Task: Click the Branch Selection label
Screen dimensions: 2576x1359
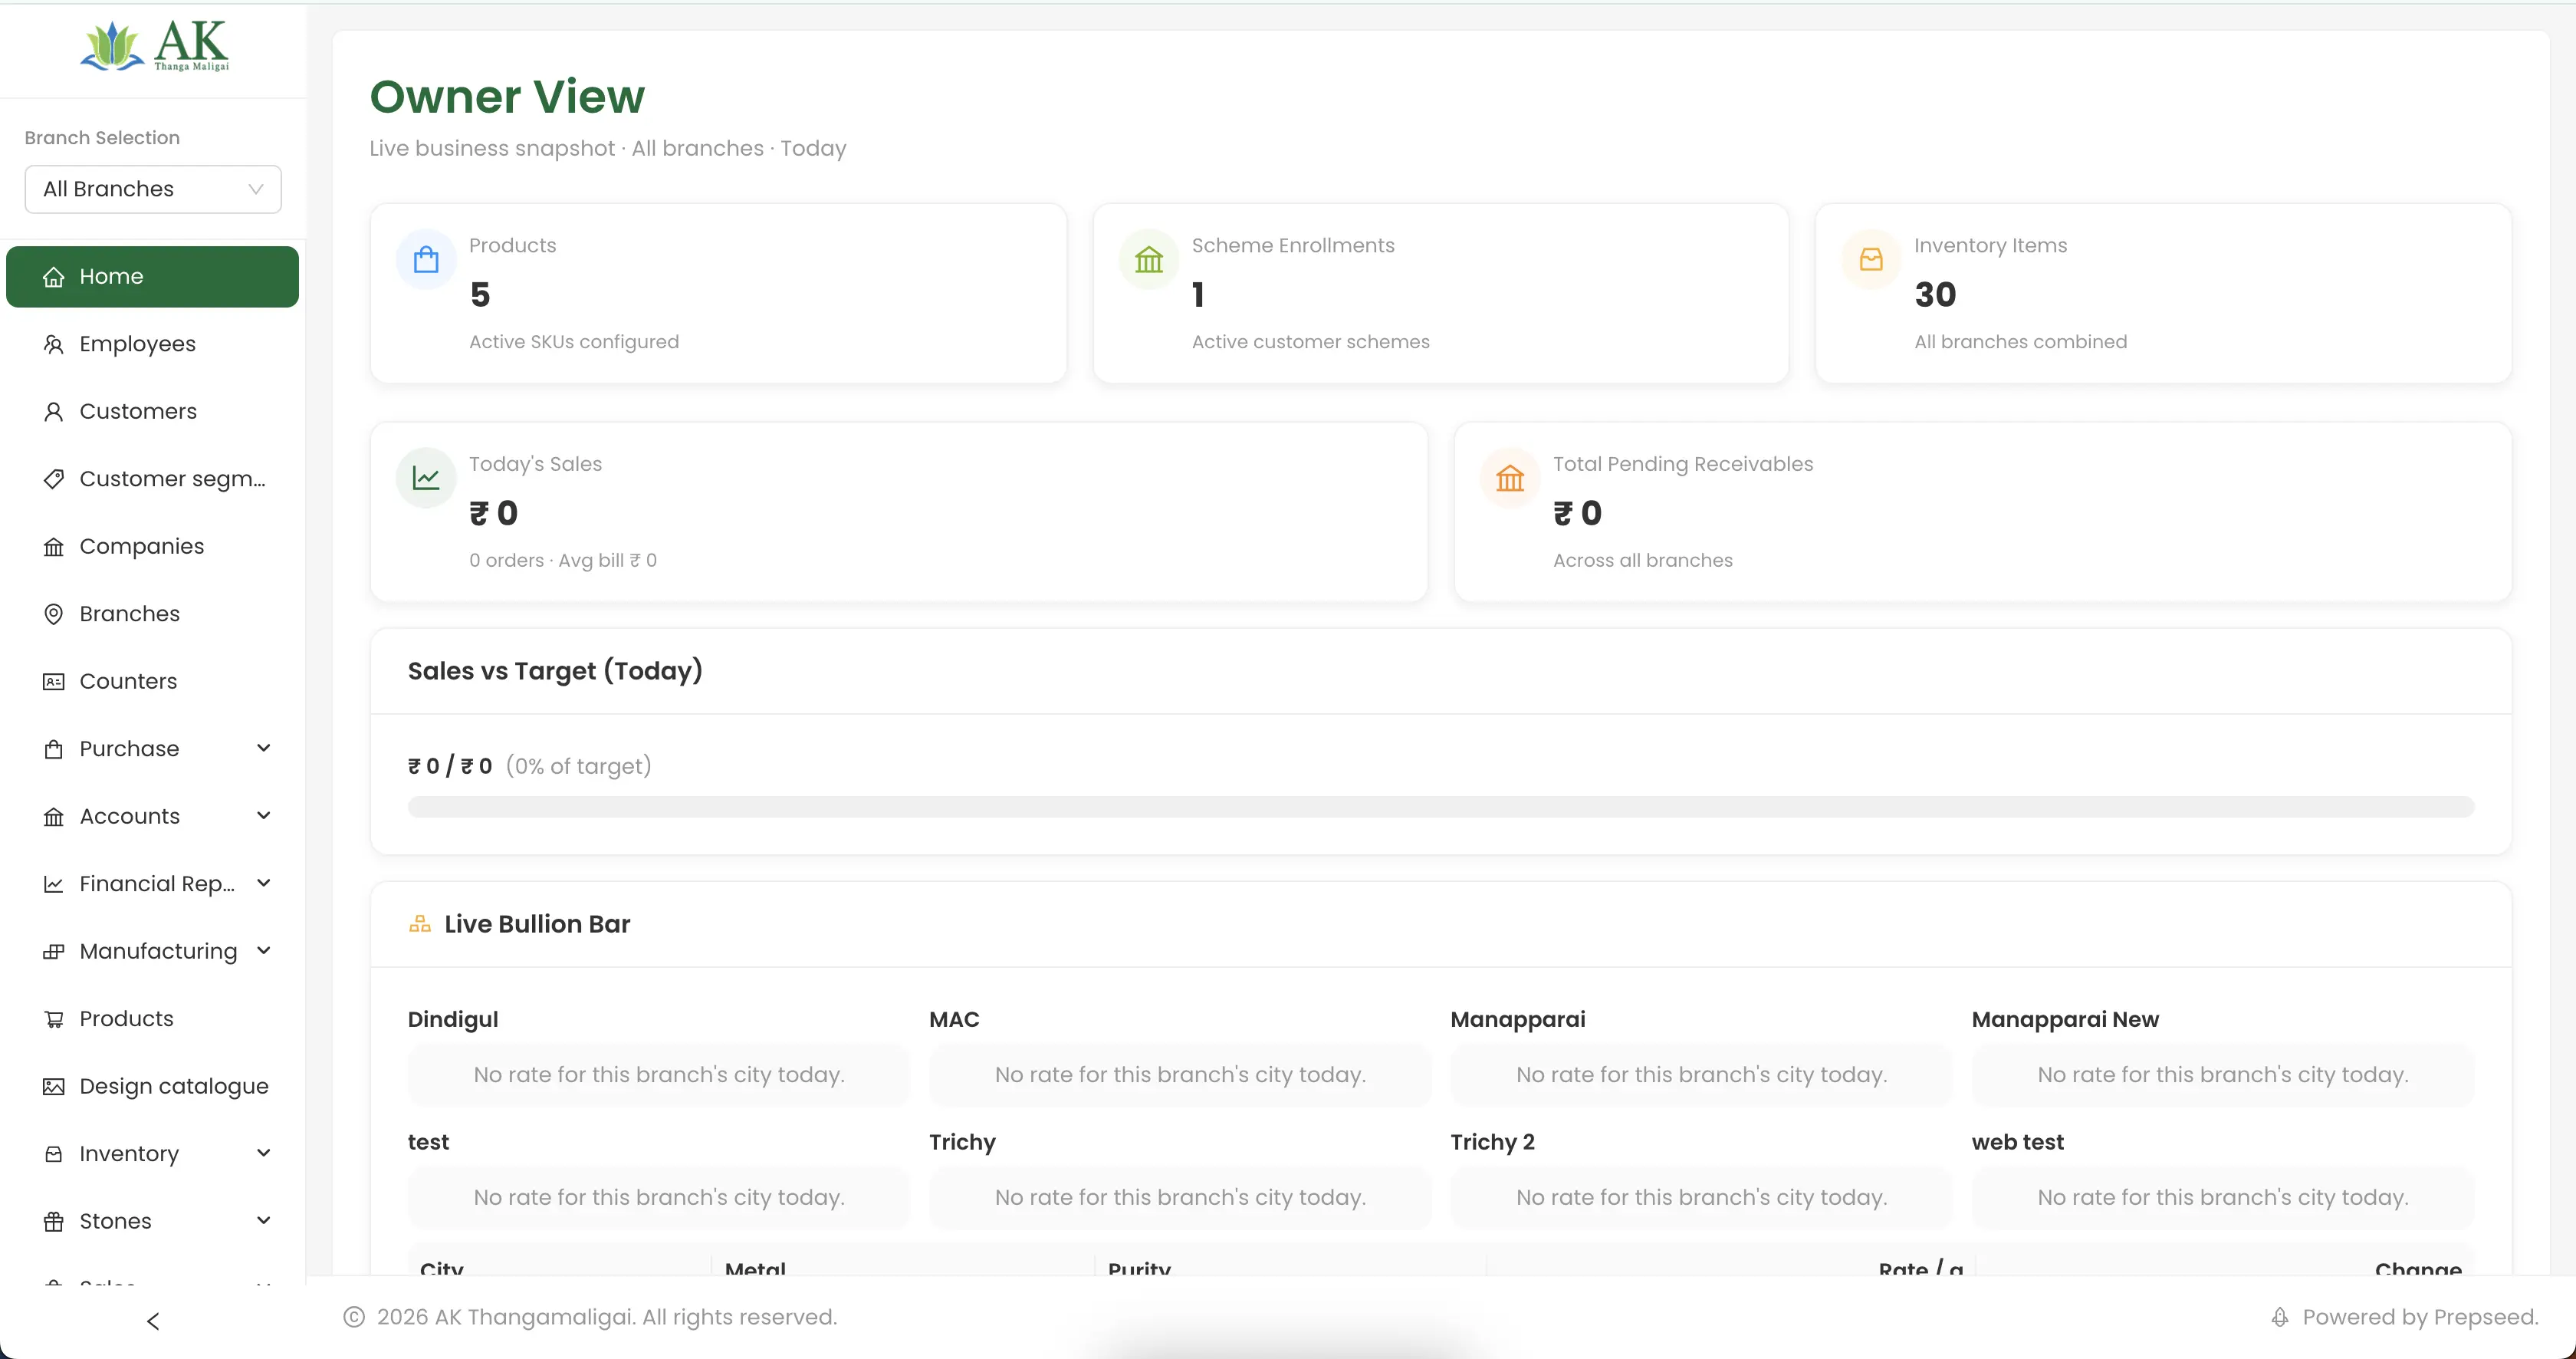Action: [x=102, y=138]
